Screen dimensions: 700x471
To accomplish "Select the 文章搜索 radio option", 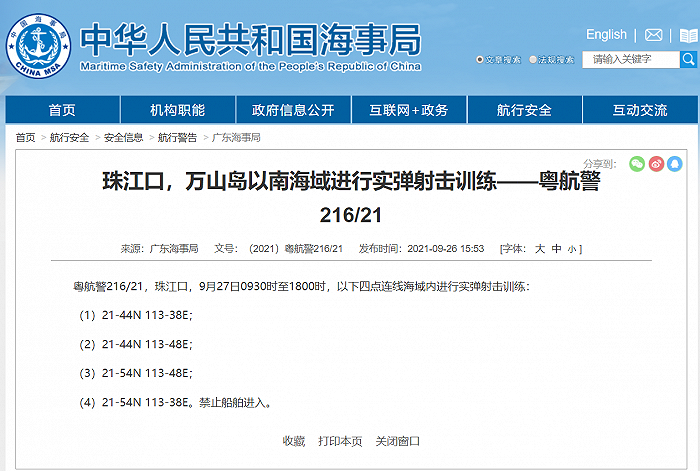I will (x=479, y=59).
